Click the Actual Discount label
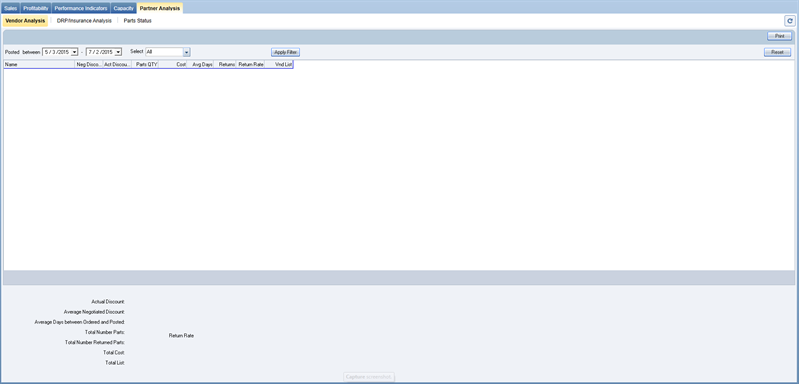Image resolution: width=799 pixels, height=384 pixels. [108, 301]
